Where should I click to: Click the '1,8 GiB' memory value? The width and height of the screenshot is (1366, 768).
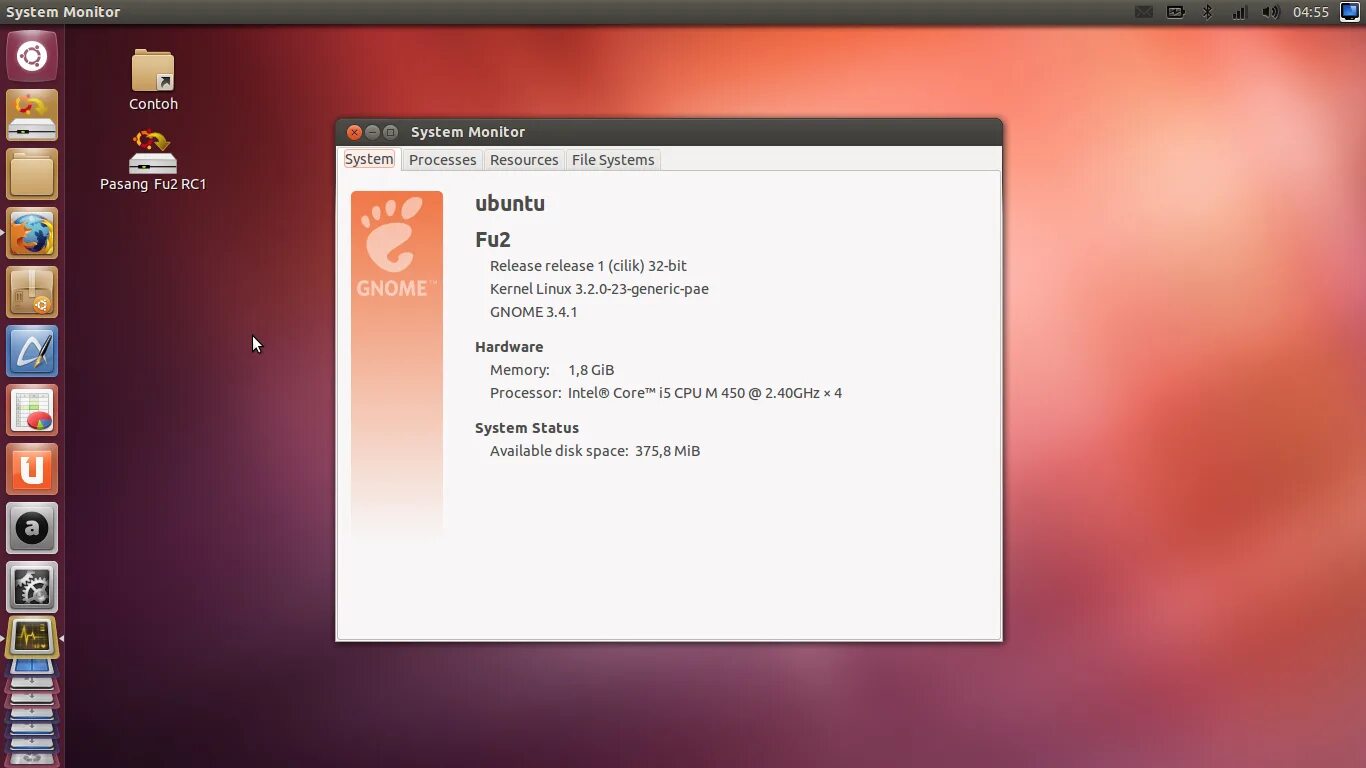coord(591,370)
